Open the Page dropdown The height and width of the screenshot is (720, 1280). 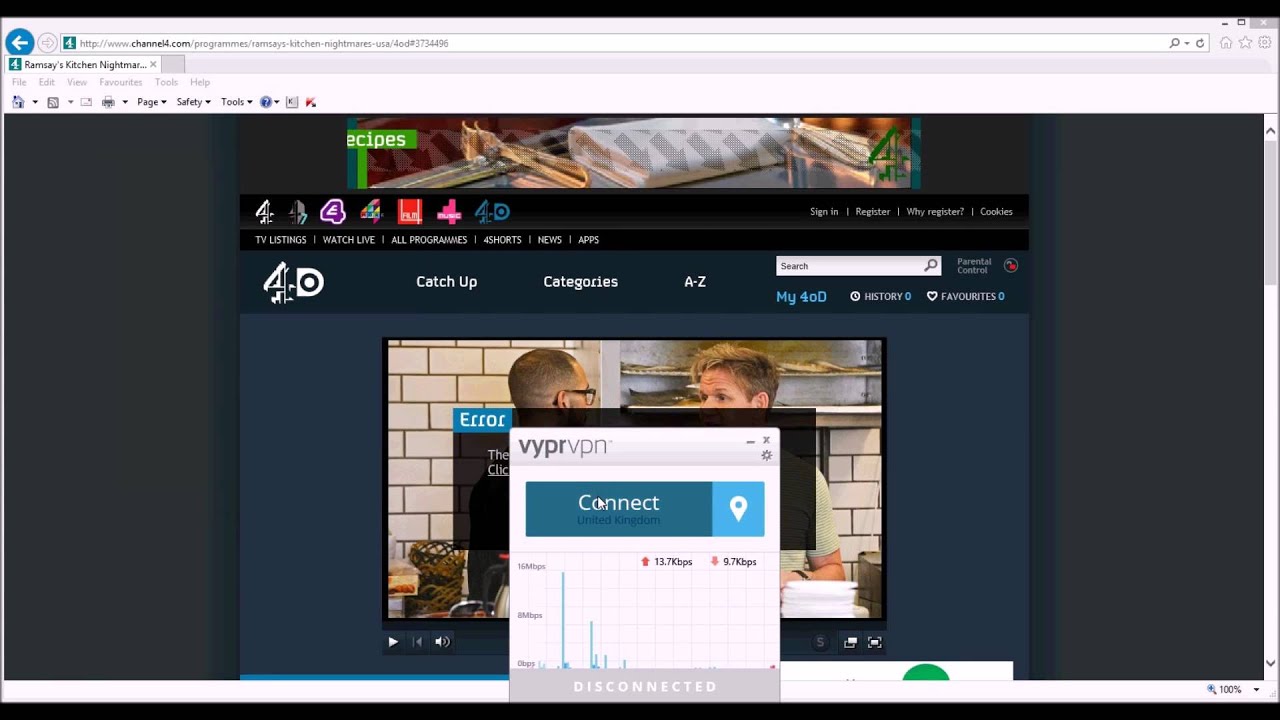(x=151, y=102)
